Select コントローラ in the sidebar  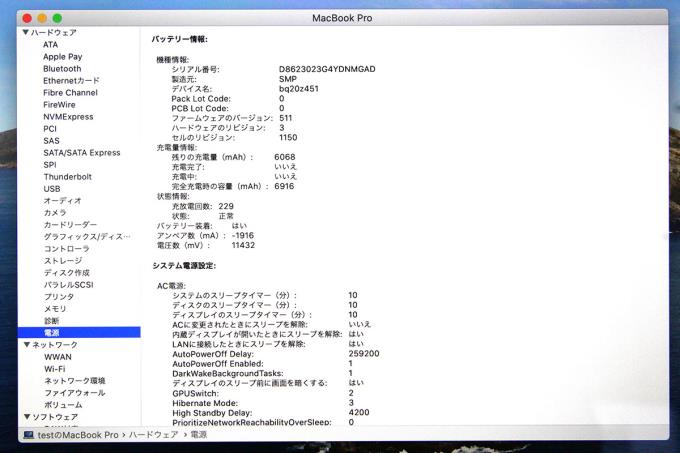coord(66,249)
